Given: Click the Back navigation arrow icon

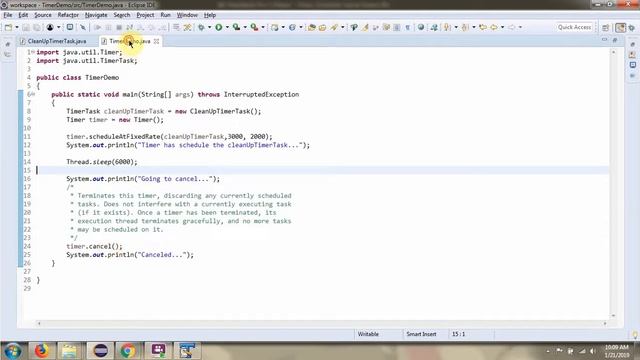Looking at the screenshot, I should (x=494, y=27).
